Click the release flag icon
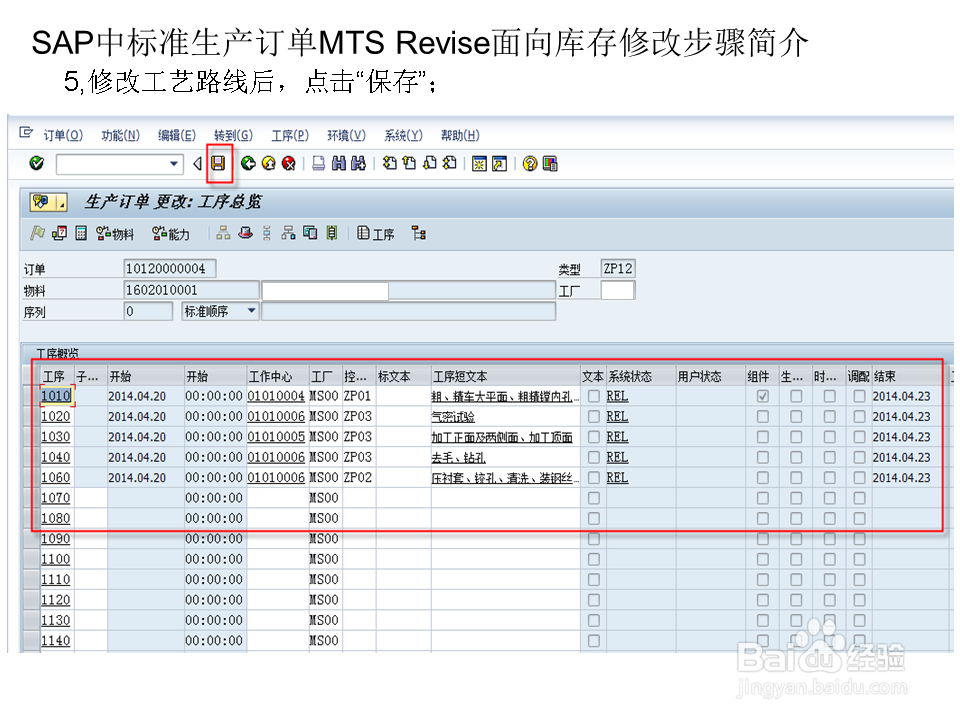Viewport: 960px width, 720px height. click(37, 233)
